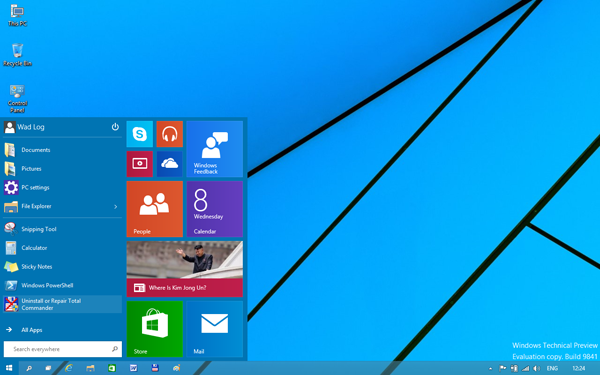This screenshot has height=375, width=600.
Task: Select Uninstall or Repair Total Commander
Action: pyautogui.click(x=63, y=304)
